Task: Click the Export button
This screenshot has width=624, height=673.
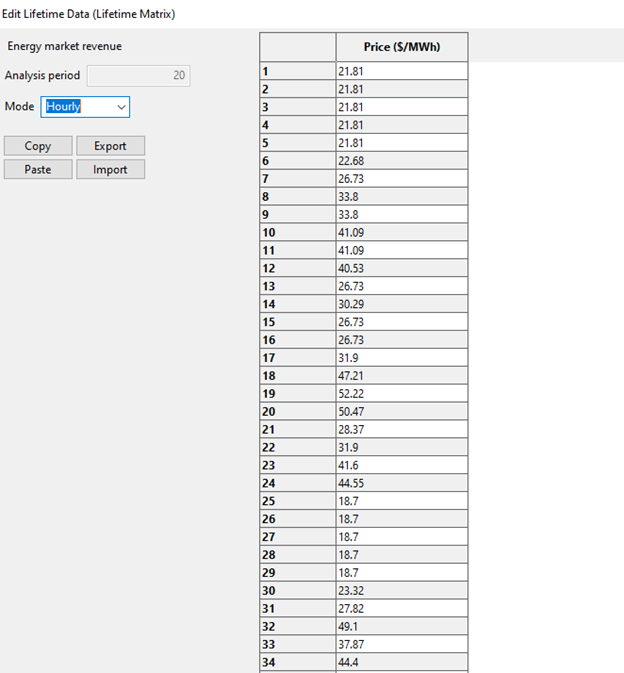Action: (110, 146)
